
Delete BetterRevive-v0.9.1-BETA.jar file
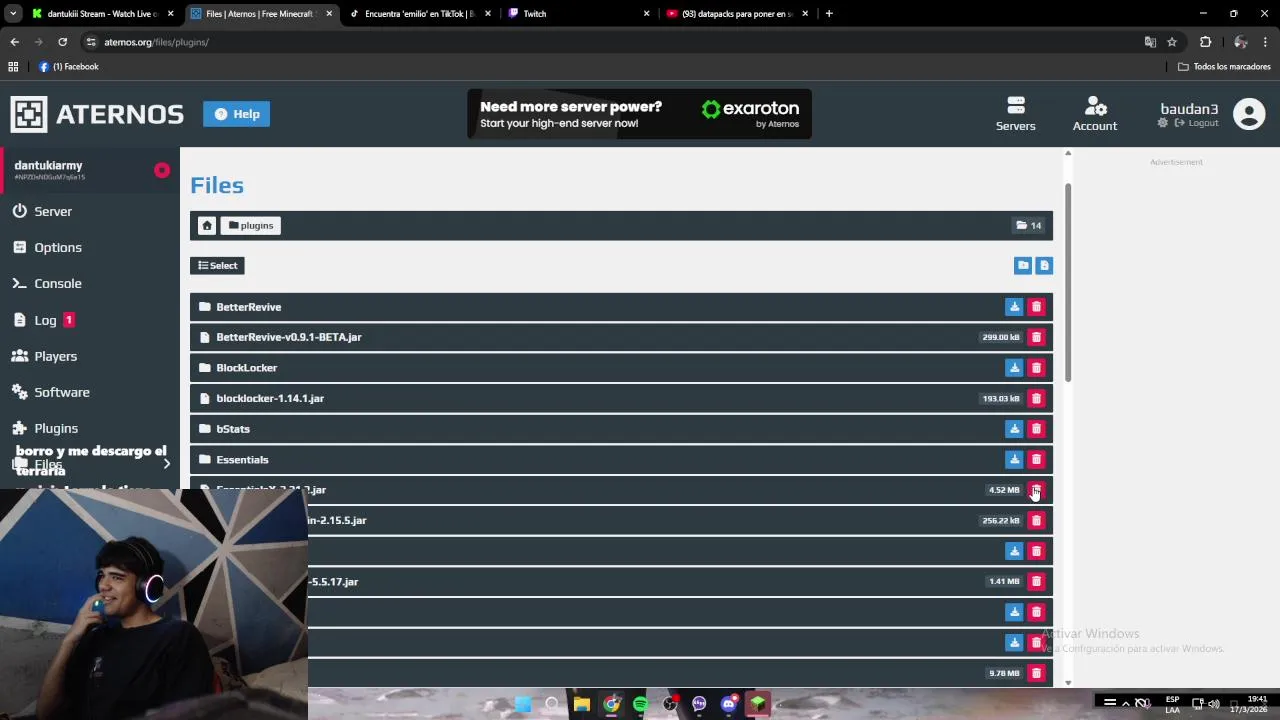pos(1036,337)
